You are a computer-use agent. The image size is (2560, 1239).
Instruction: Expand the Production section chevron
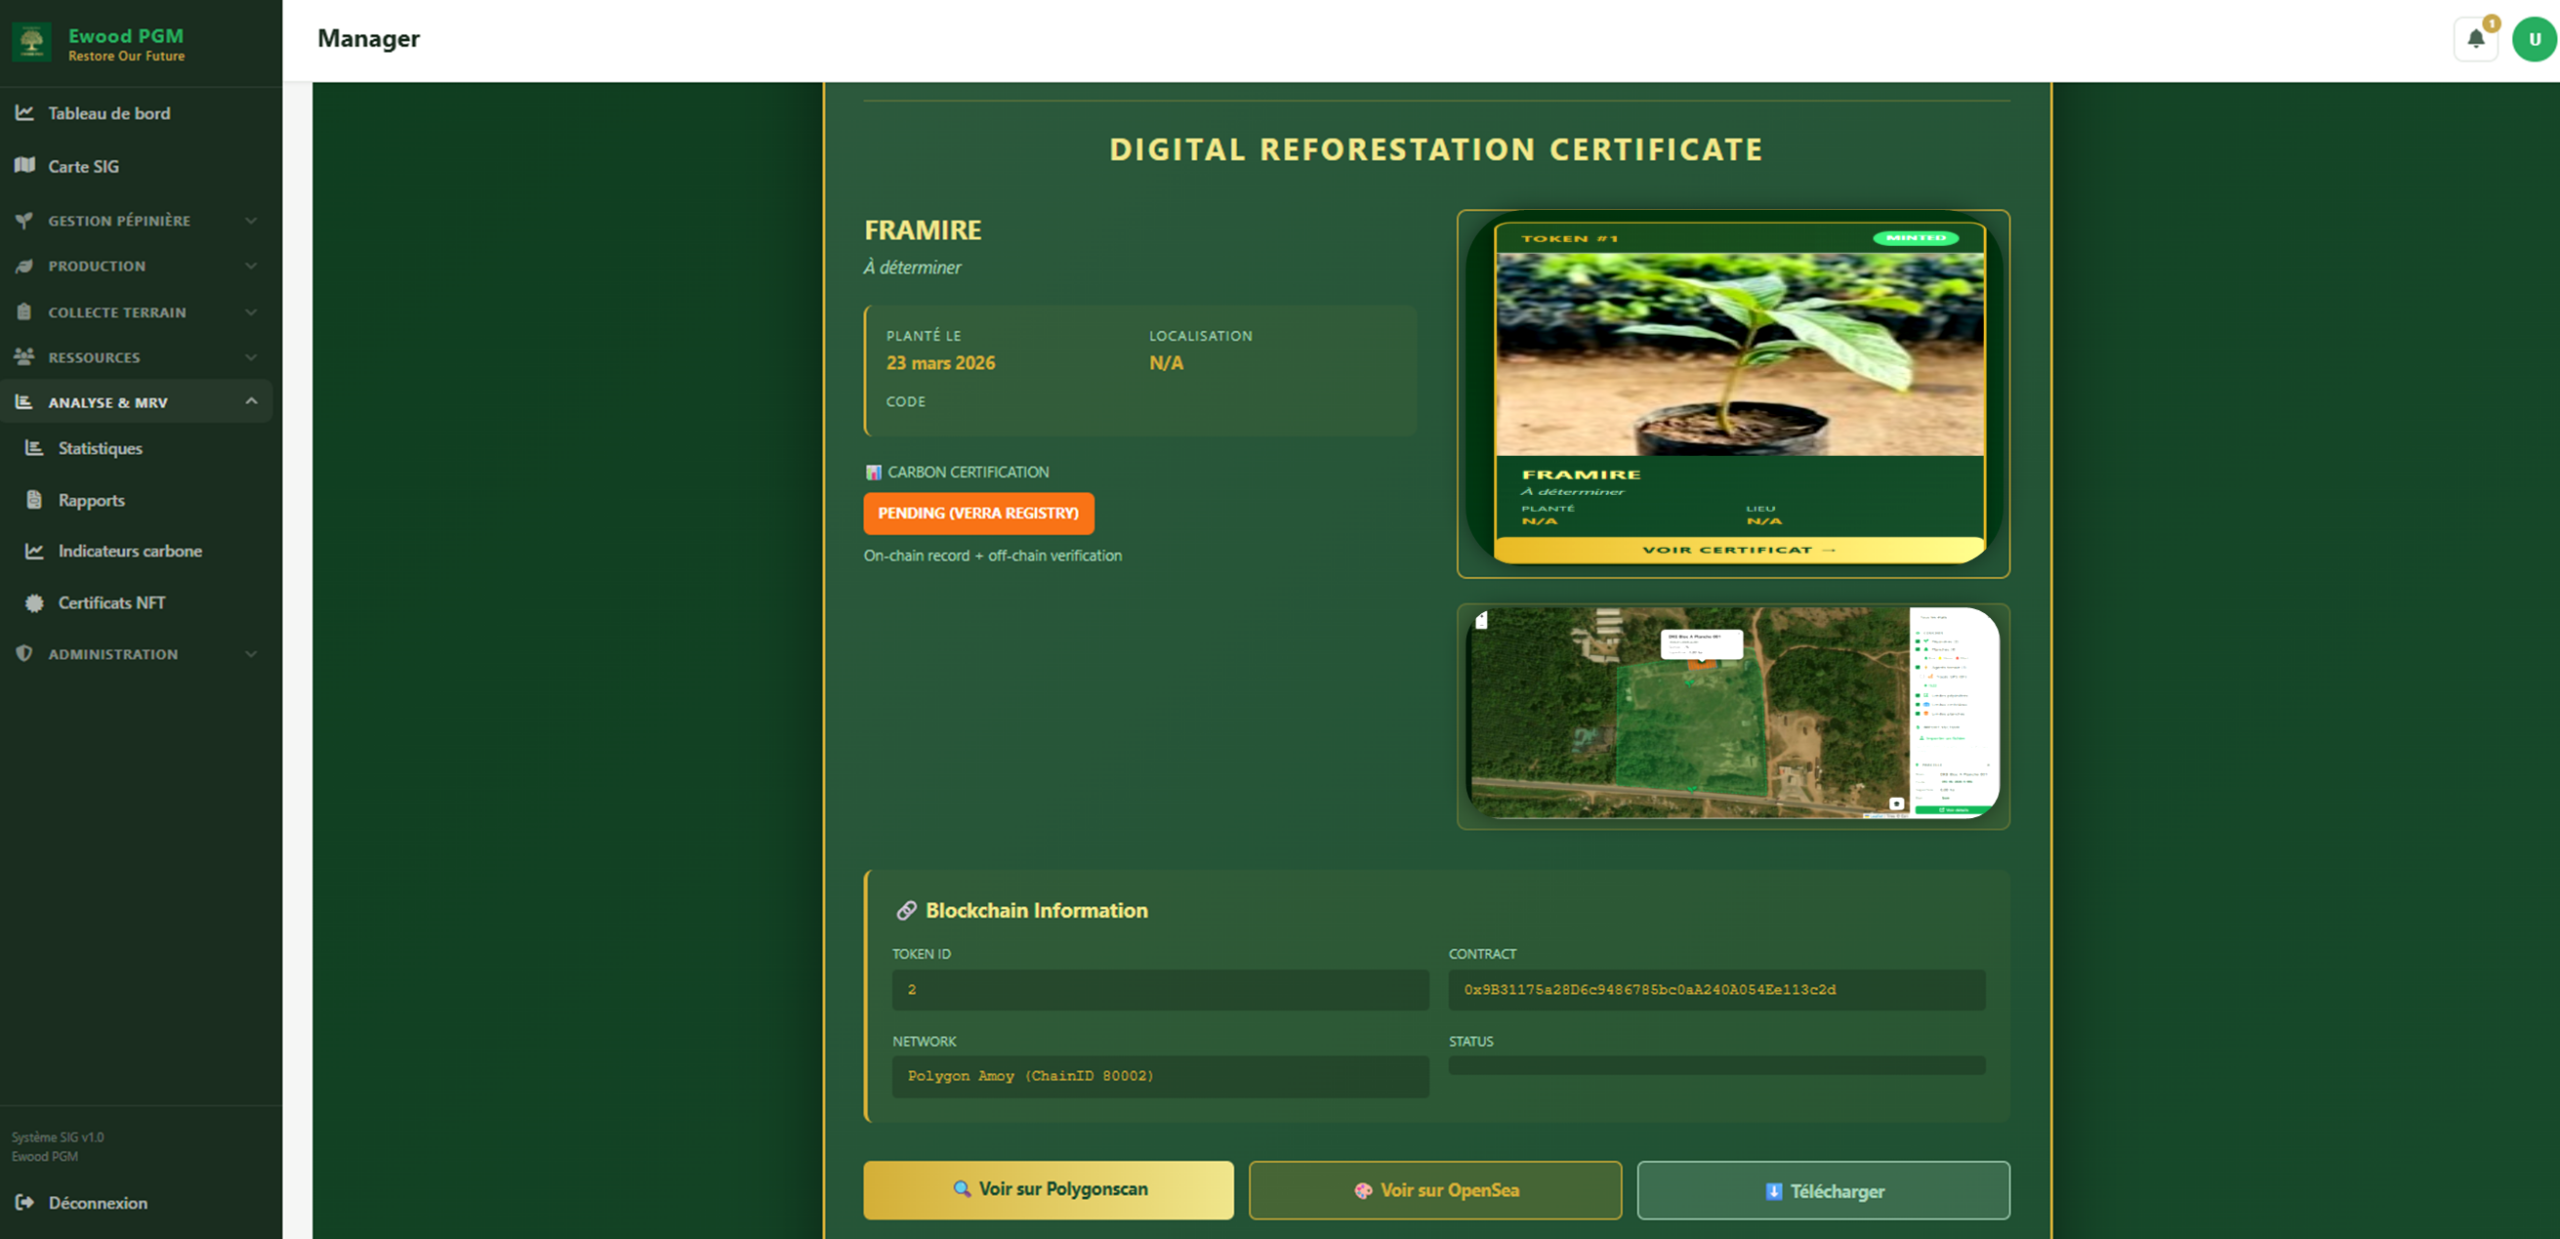point(251,266)
